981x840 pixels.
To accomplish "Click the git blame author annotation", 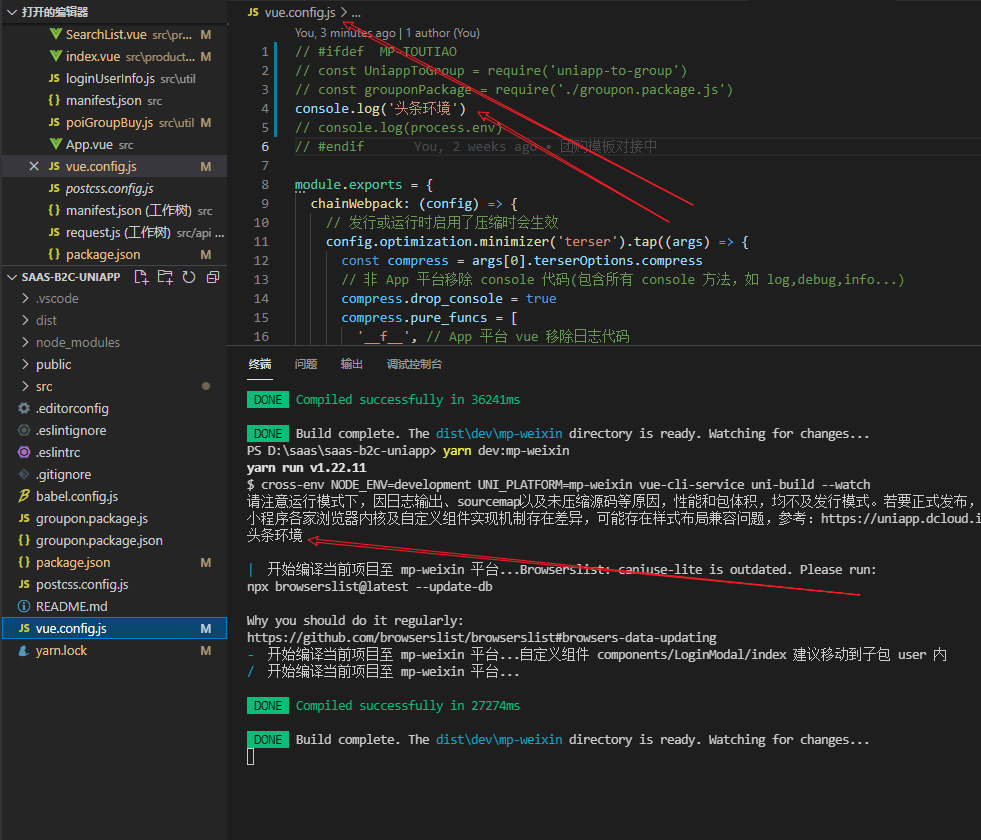I will [387, 33].
